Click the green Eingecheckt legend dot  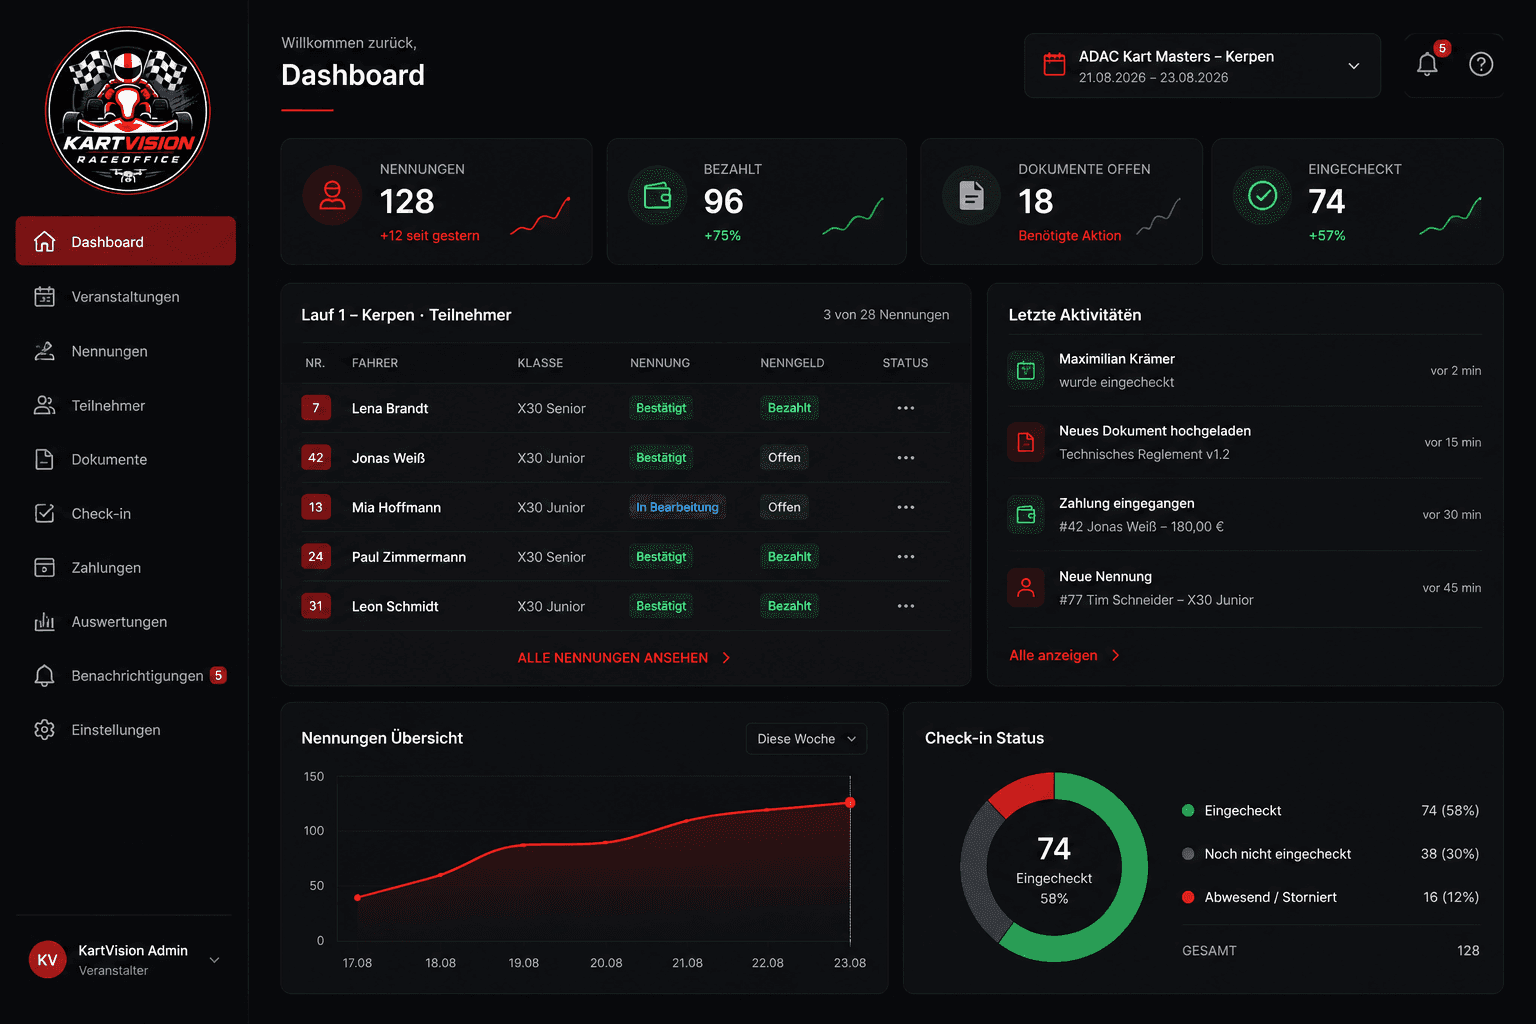(1188, 811)
